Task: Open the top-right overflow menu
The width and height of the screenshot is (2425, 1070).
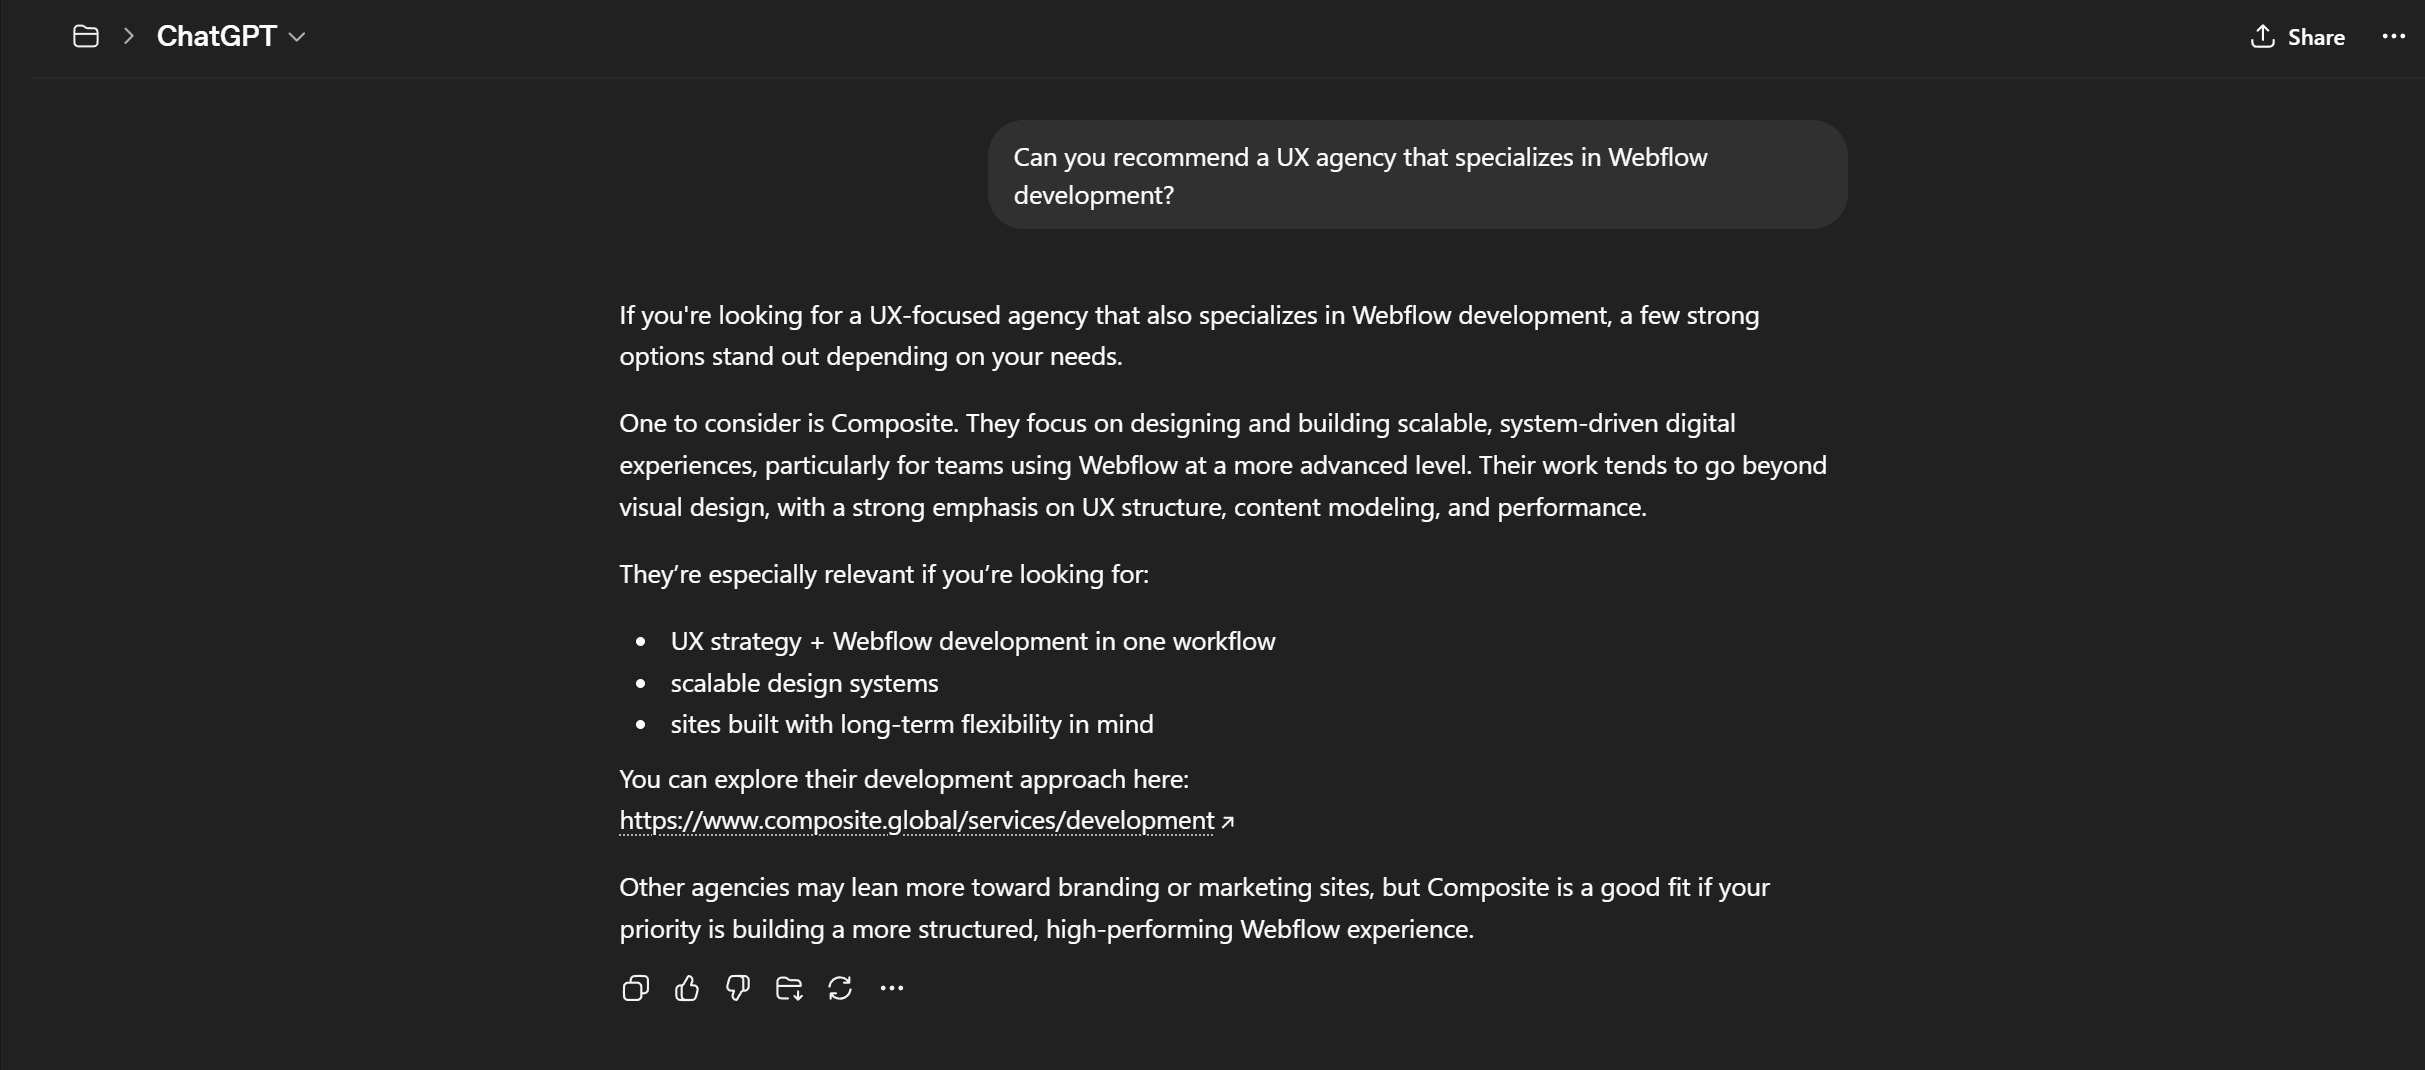Action: tap(2394, 37)
